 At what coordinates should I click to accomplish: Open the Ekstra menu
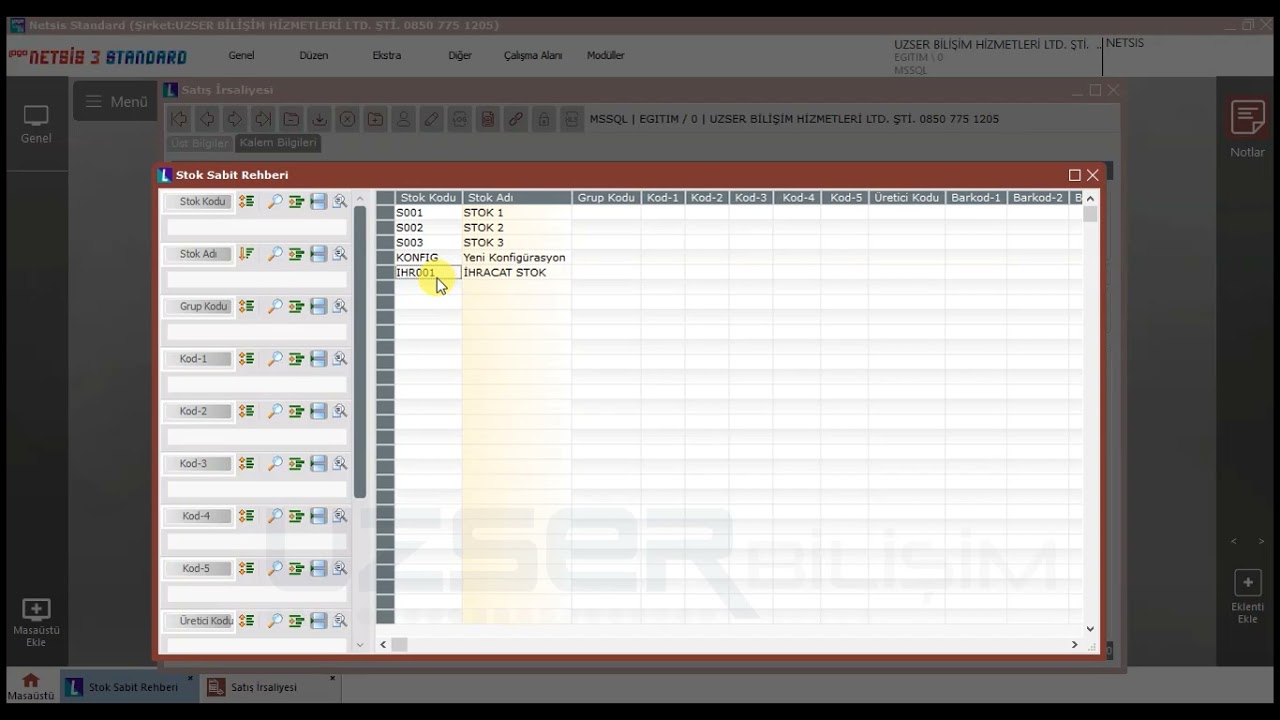click(387, 56)
